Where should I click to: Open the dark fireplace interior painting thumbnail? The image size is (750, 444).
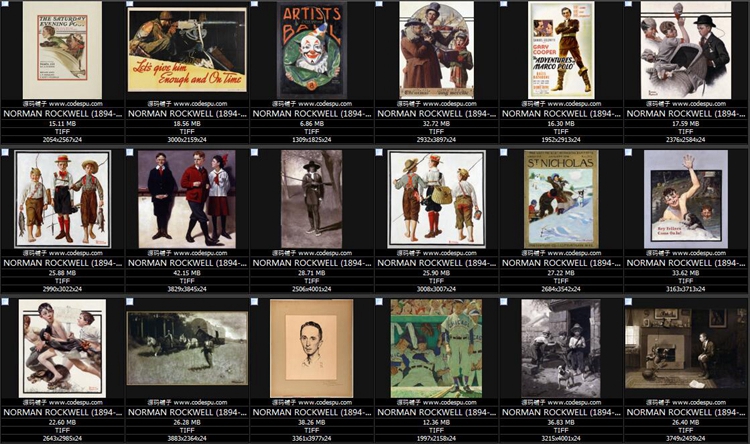tap(685, 348)
